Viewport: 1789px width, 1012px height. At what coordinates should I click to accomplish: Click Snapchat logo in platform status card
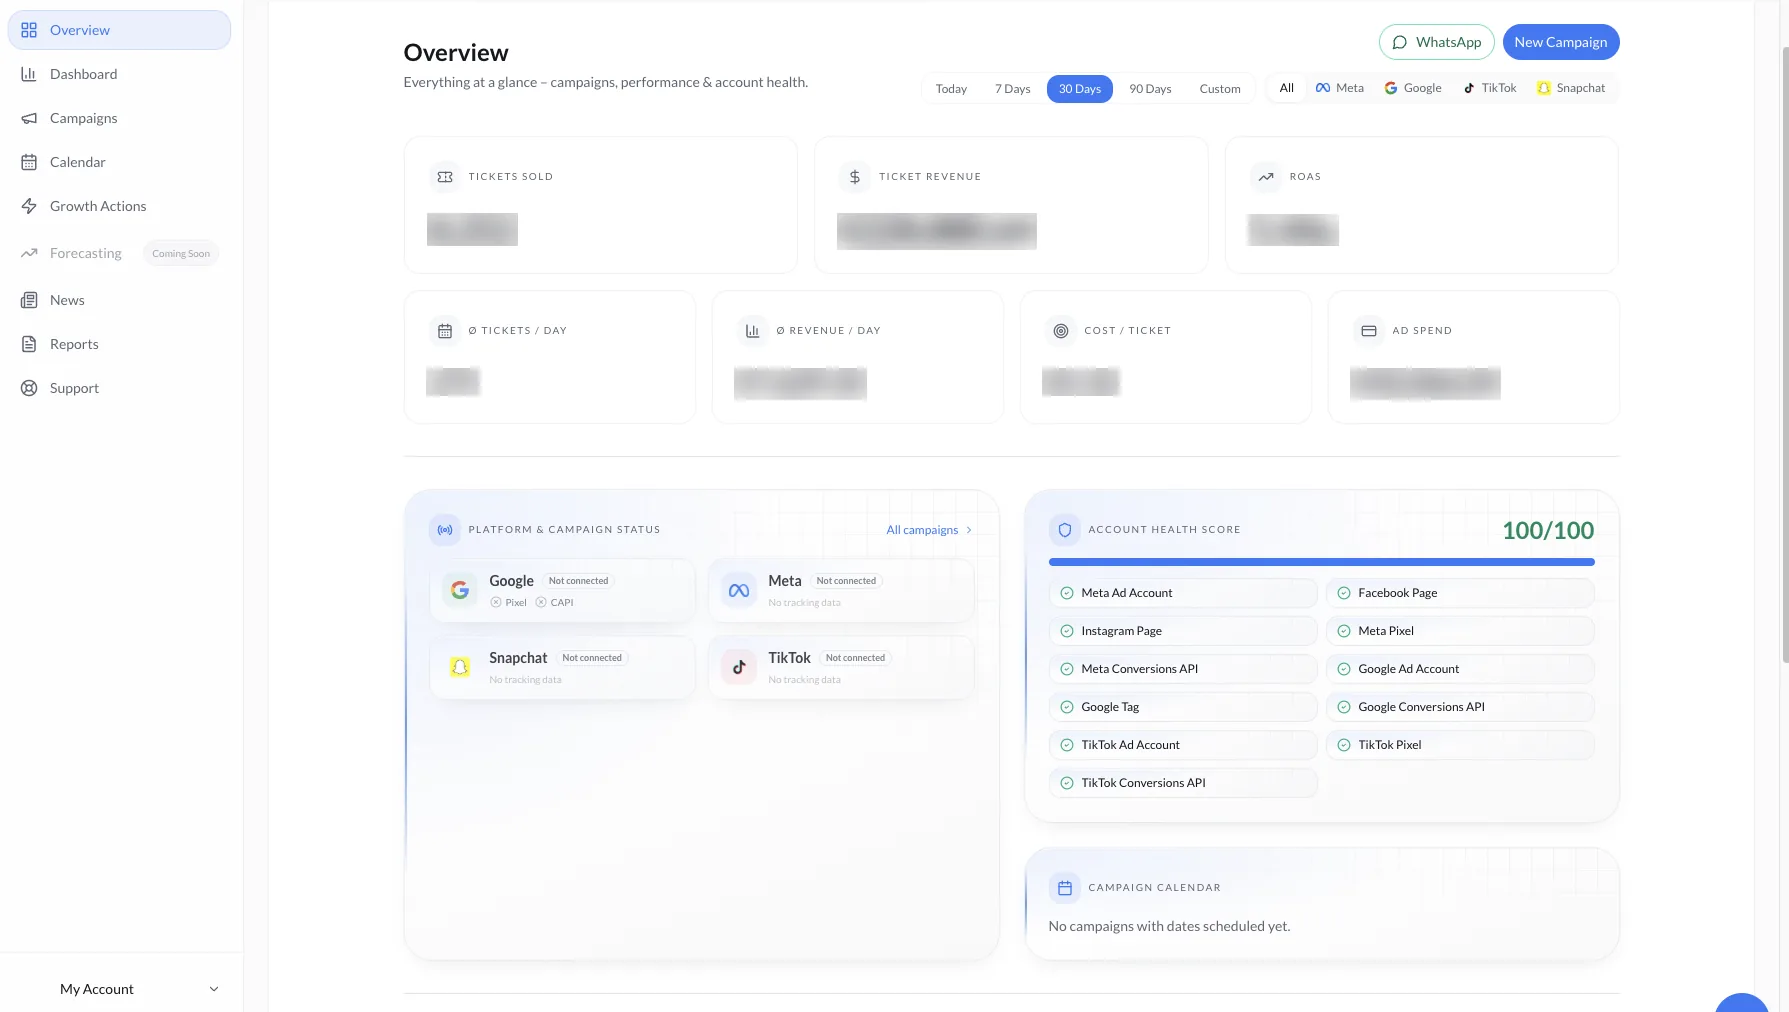(x=460, y=667)
